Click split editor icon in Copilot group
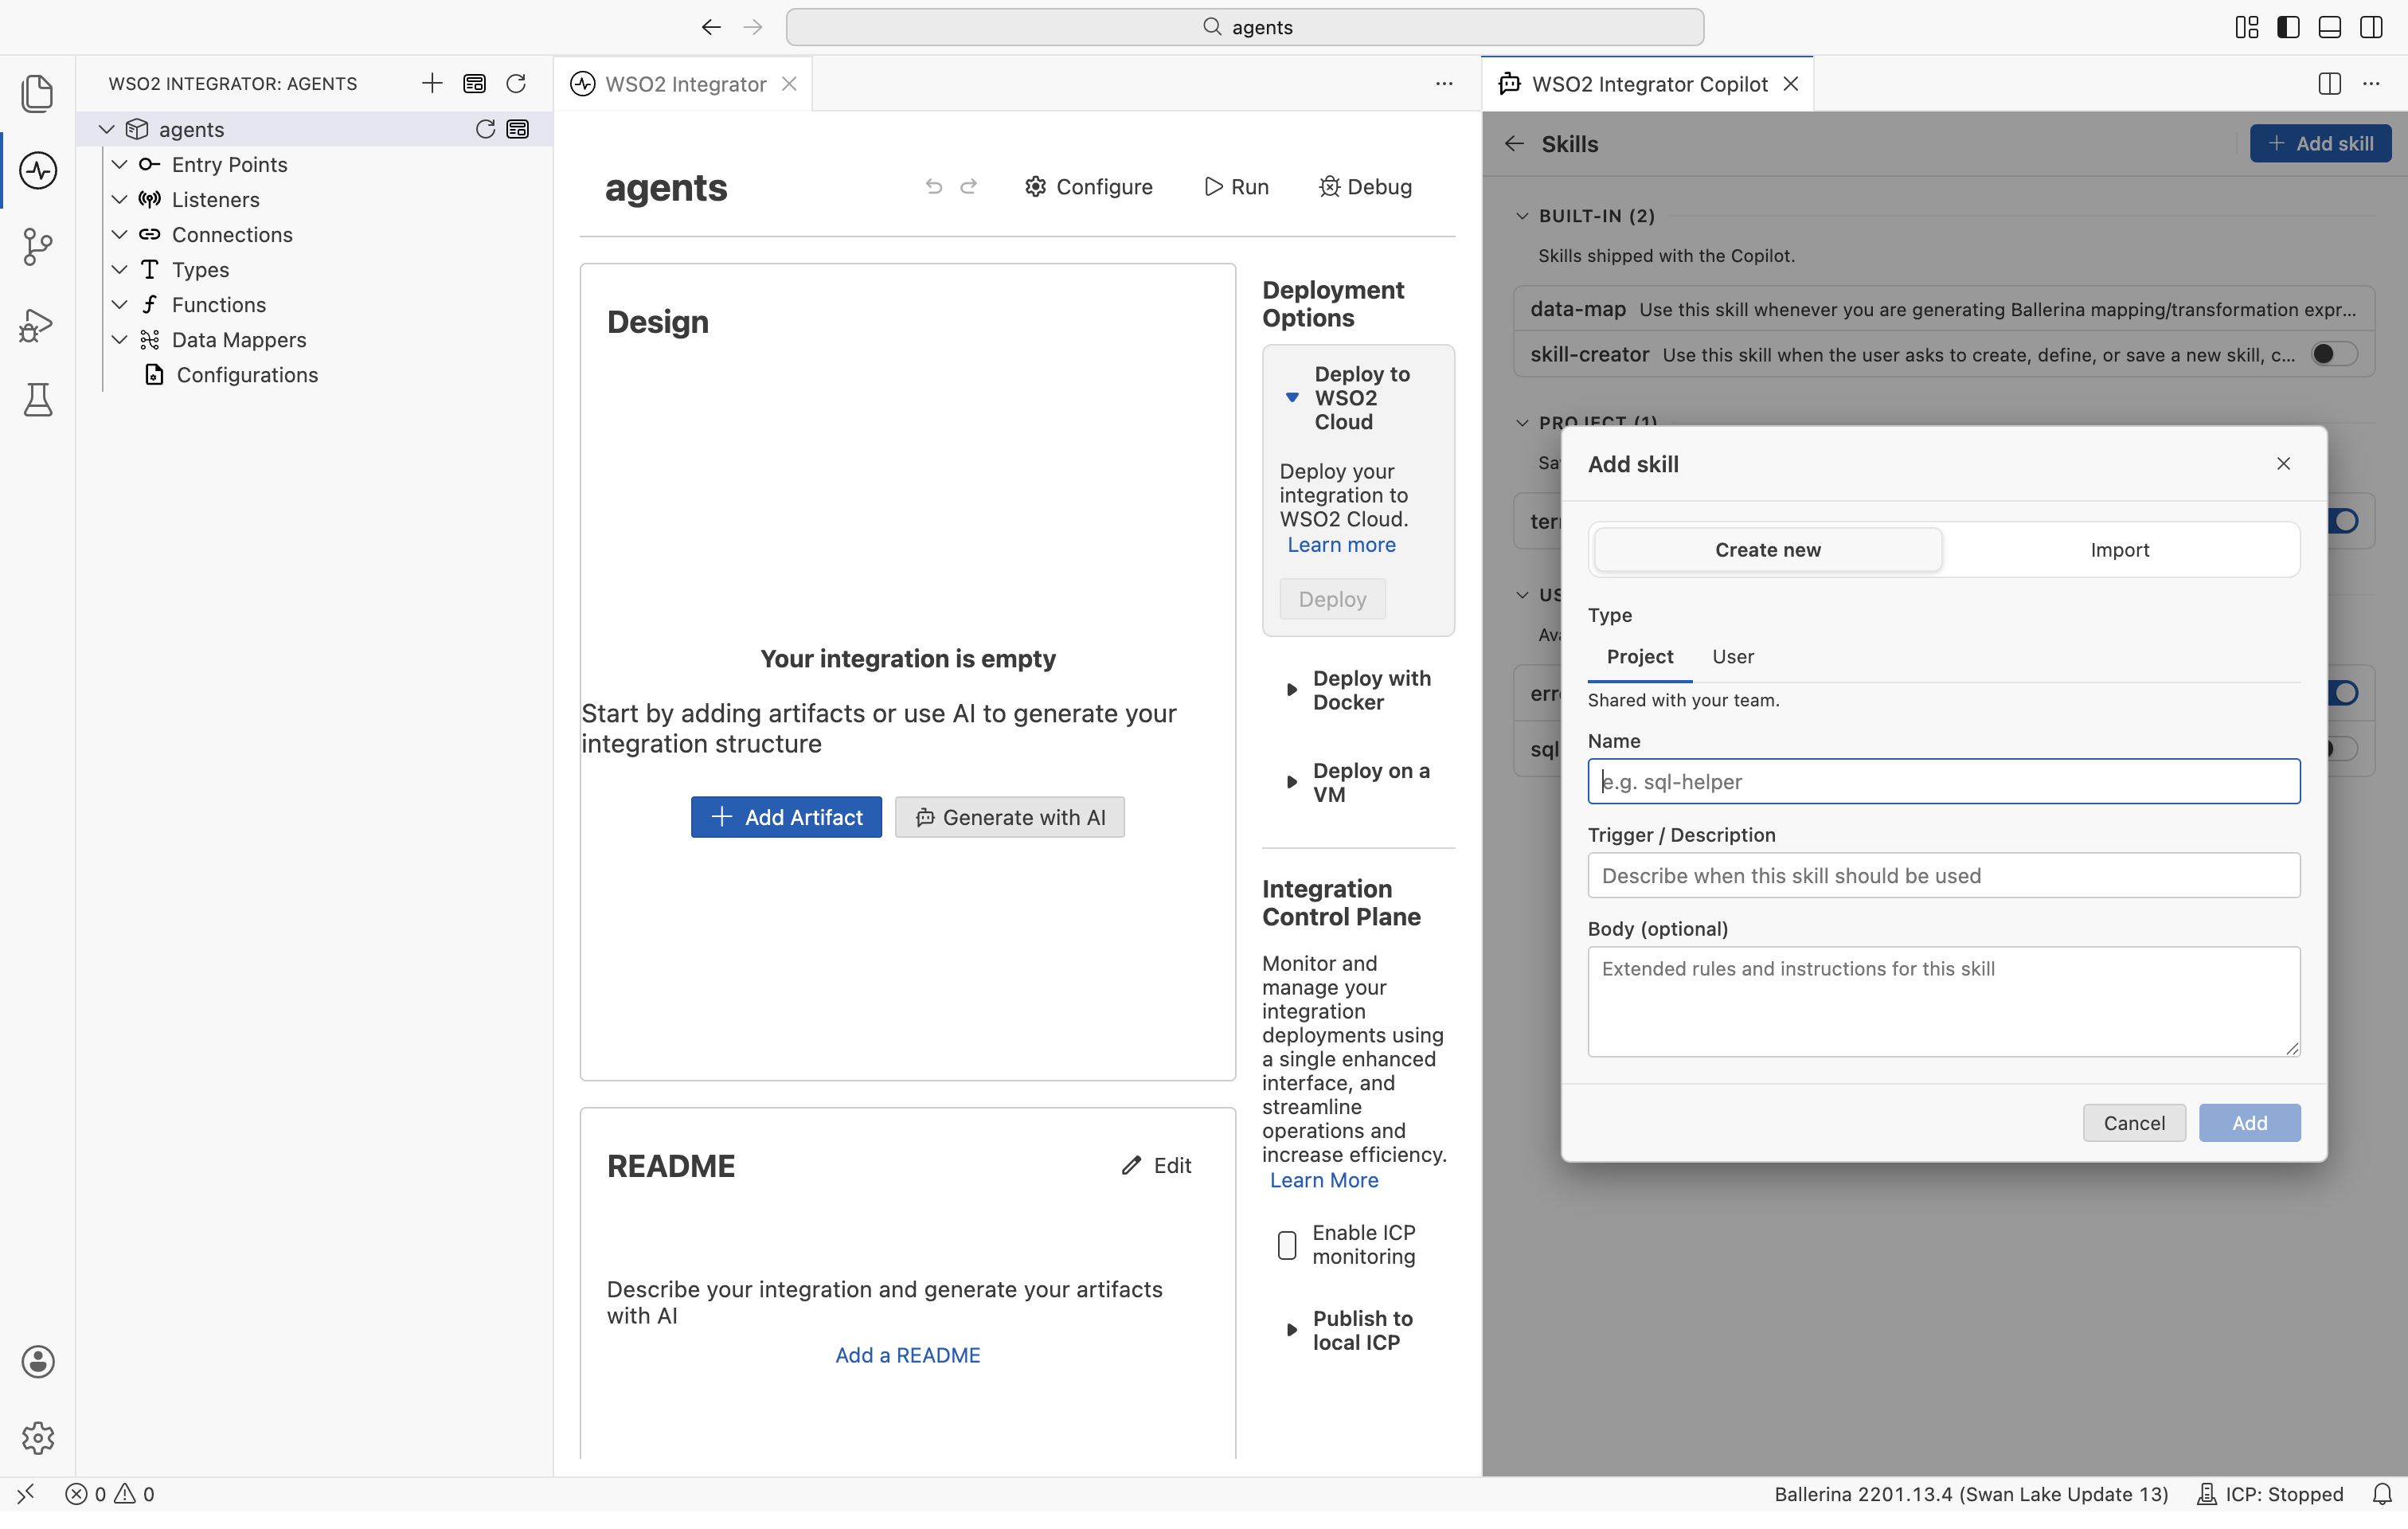 click(x=2329, y=84)
